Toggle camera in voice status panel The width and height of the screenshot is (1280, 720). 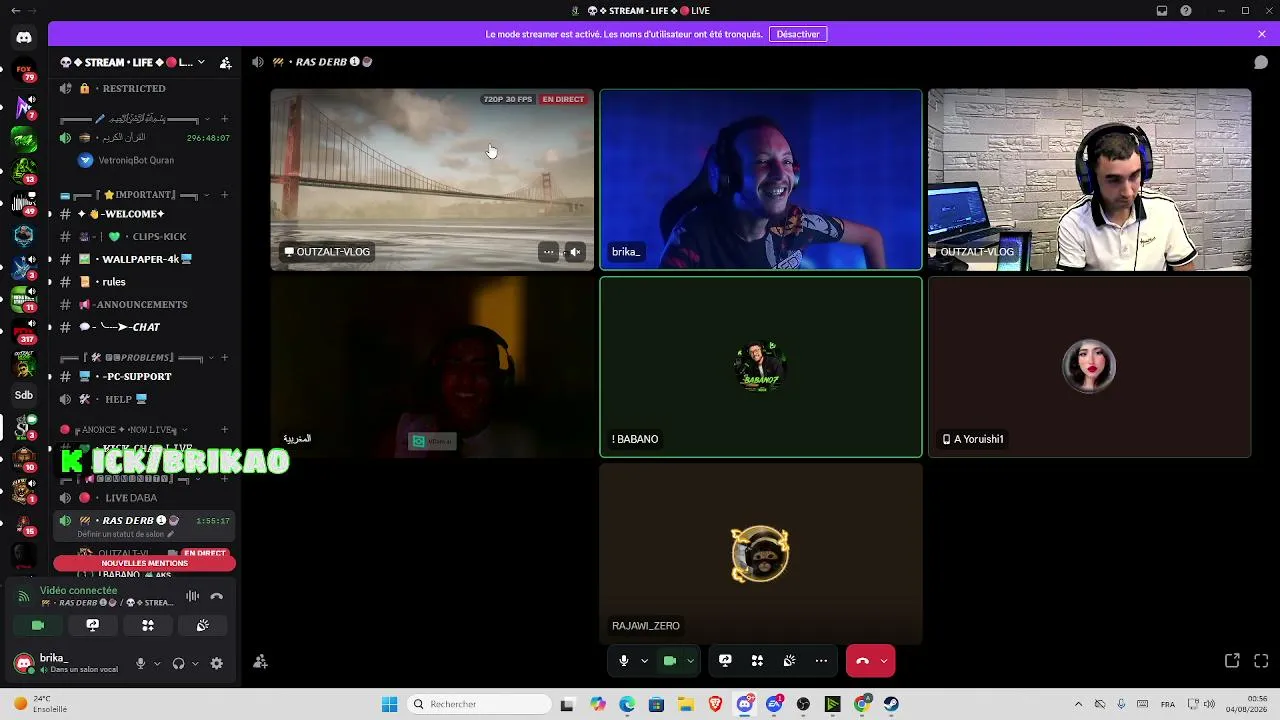(38, 626)
